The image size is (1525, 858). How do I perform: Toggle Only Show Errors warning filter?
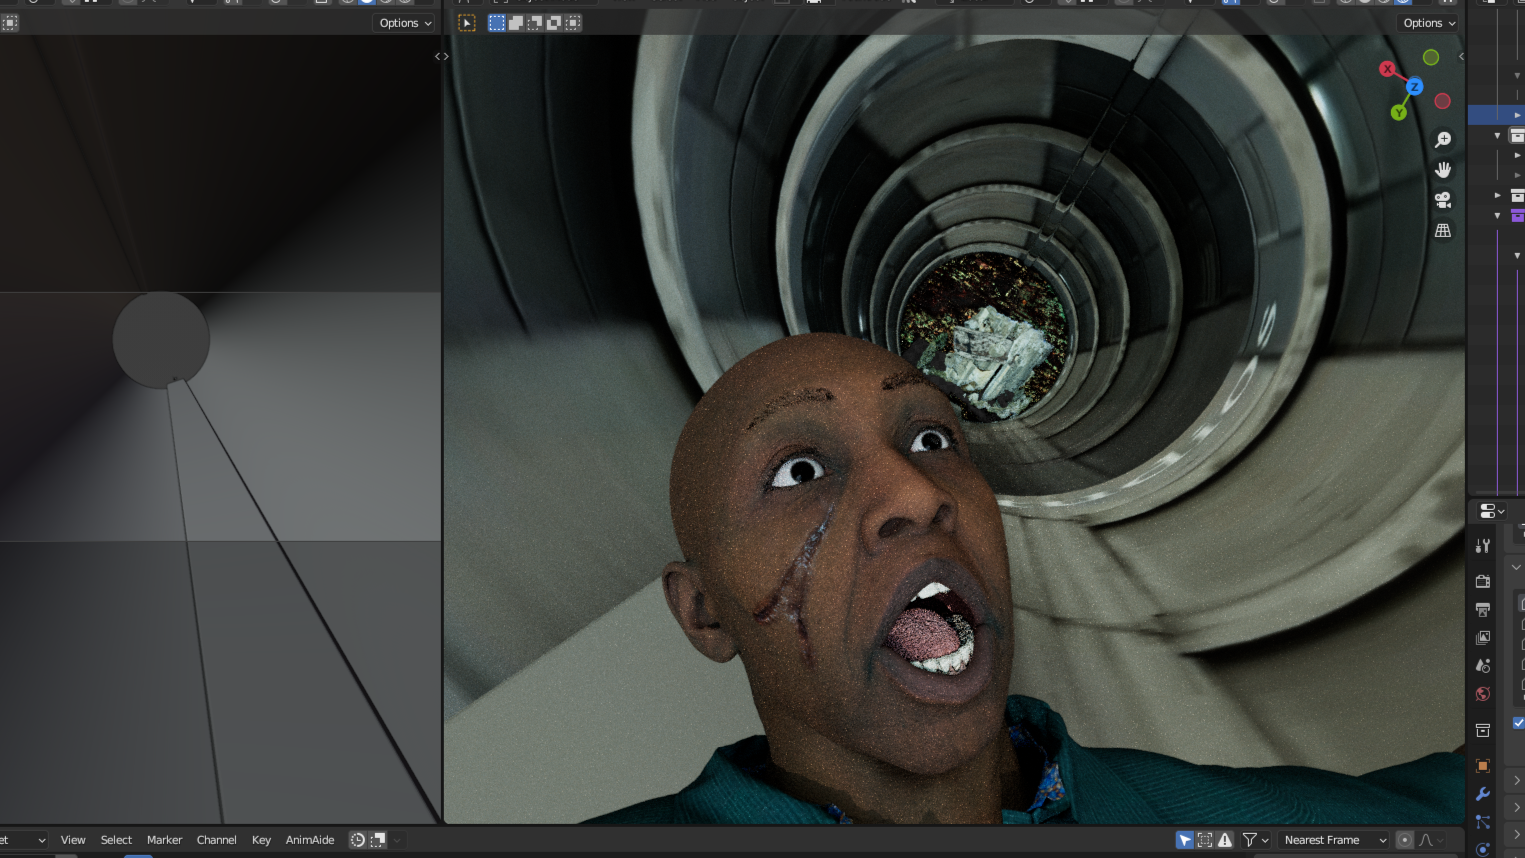point(1225,840)
